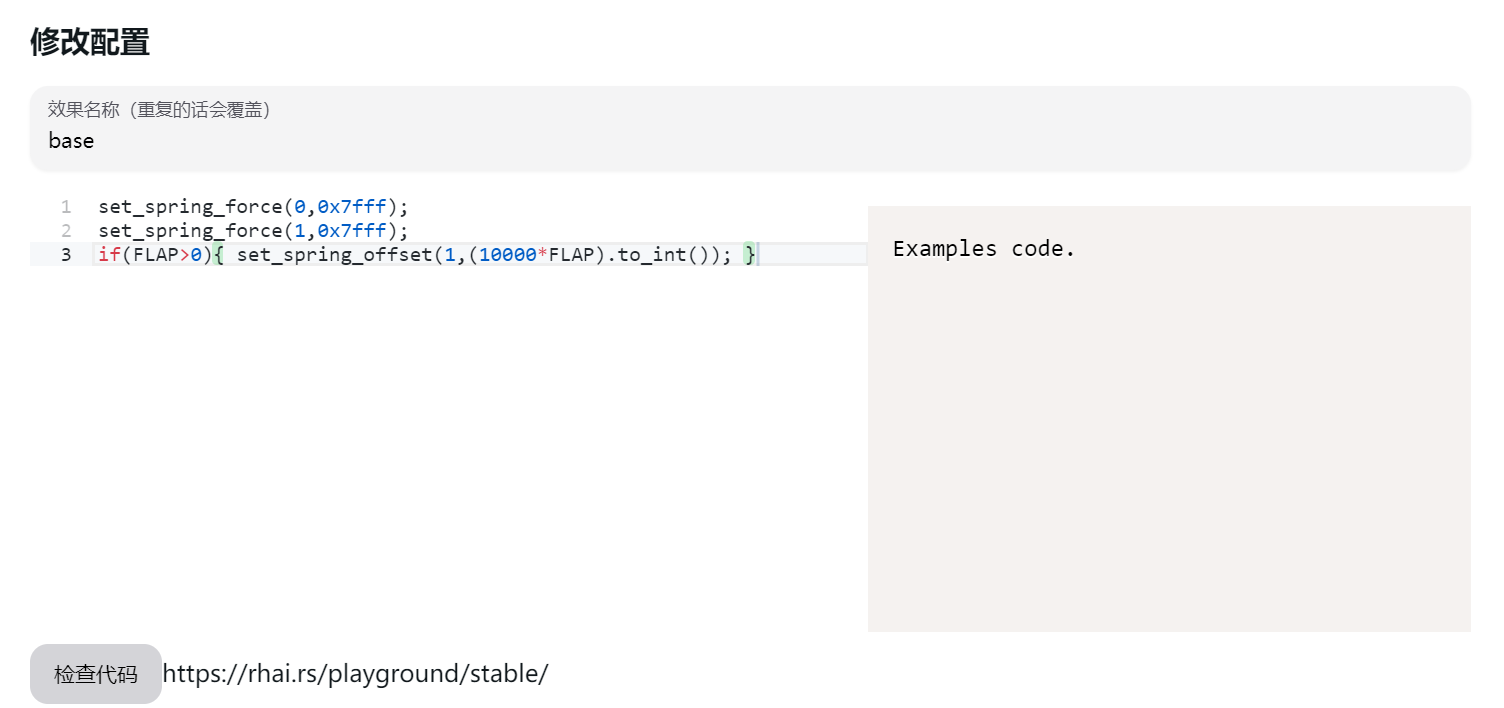Focus the 效果名称 input field containing base
The width and height of the screenshot is (1504, 708).
click(750, 141)
